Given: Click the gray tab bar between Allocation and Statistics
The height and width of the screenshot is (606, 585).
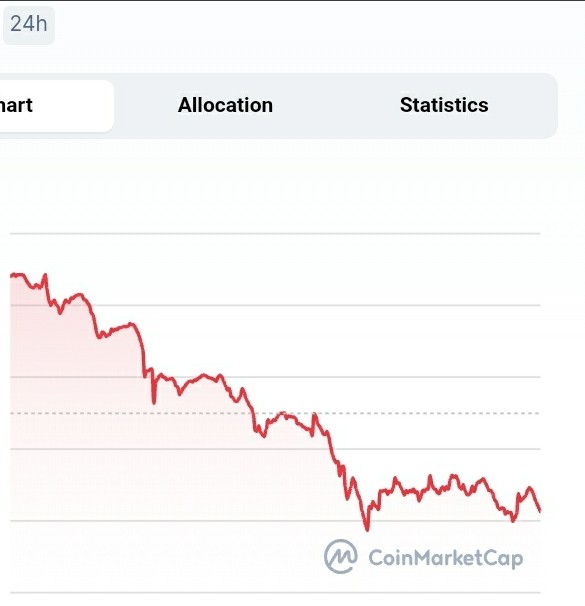Looking at the screenshot, I should 336,106.
